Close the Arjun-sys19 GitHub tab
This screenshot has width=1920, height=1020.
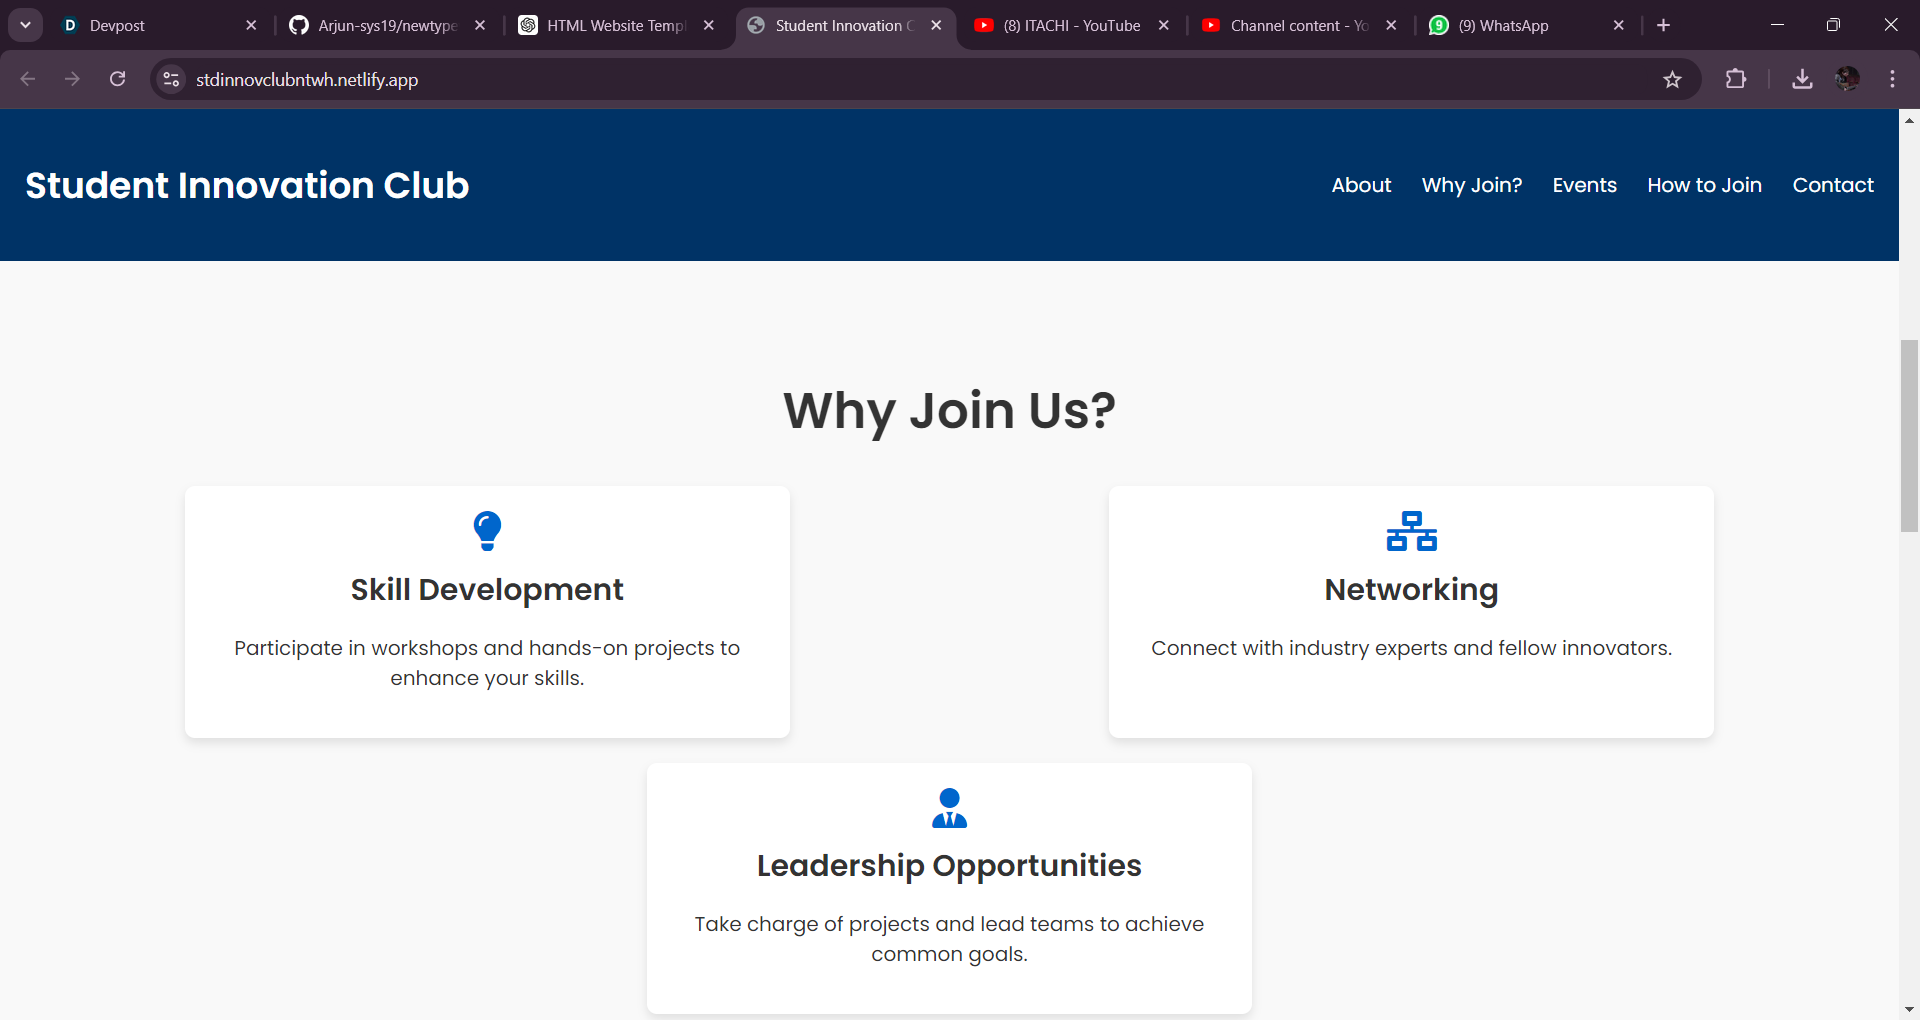point(480,25)
